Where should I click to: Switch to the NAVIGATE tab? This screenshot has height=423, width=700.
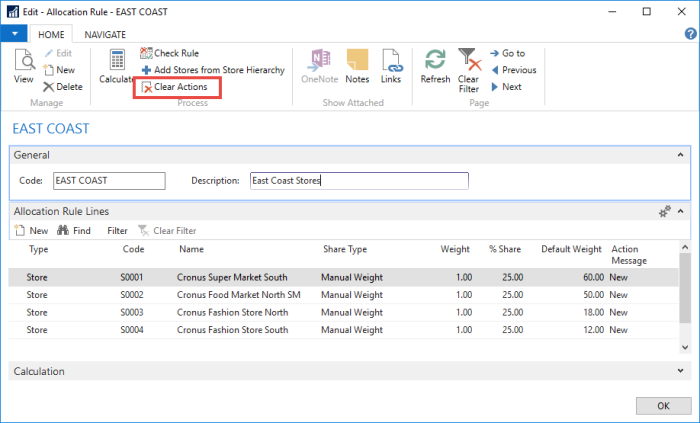click(x=105, y=33)
